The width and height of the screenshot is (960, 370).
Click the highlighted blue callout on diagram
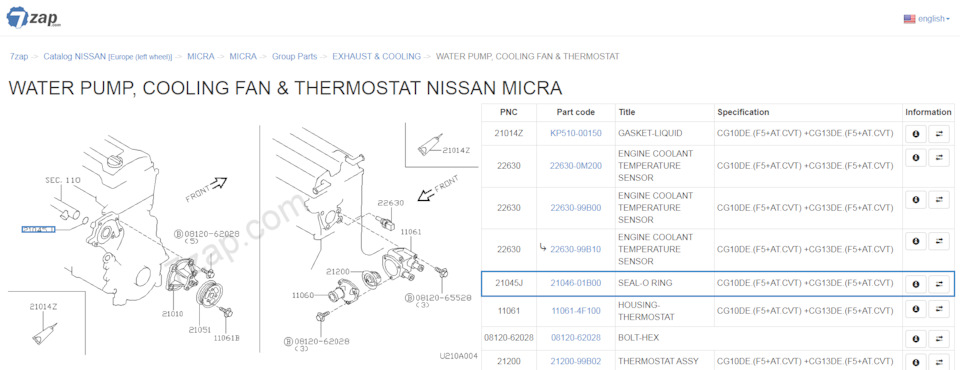pos(38,229)
